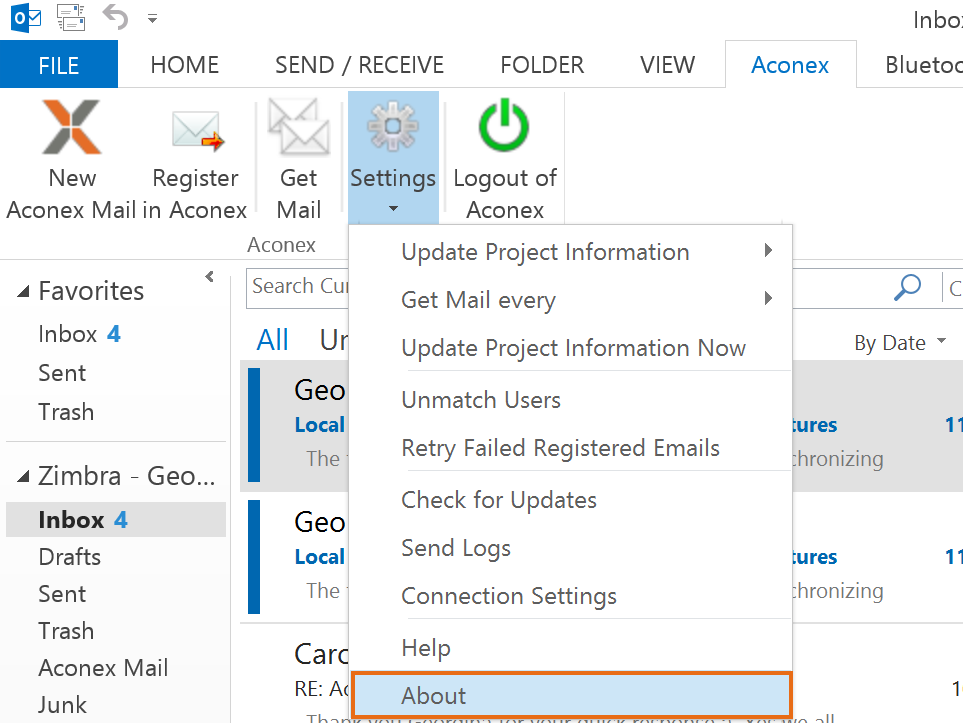
Task: Open the Customize Quick Access Toolbar arrow
Action: pyautogui.click(x=152, y=18)
